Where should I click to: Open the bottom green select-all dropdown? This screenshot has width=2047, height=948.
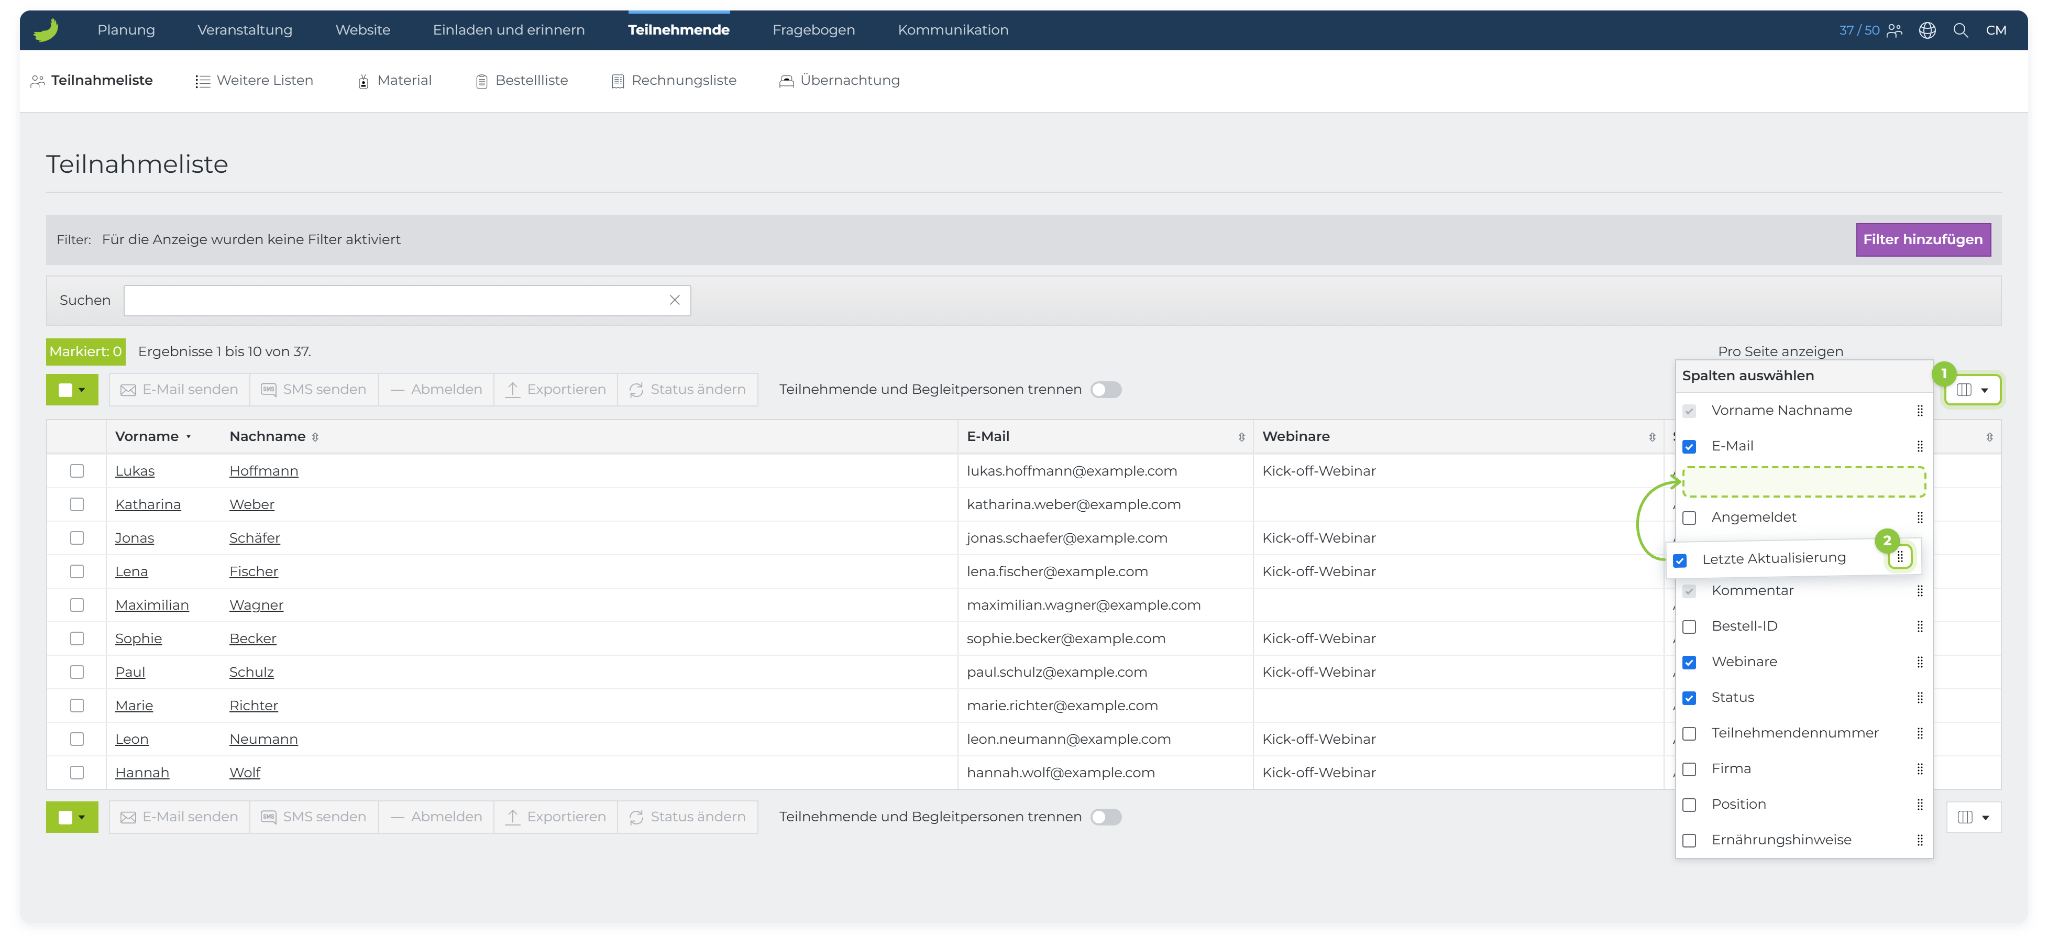72,817
